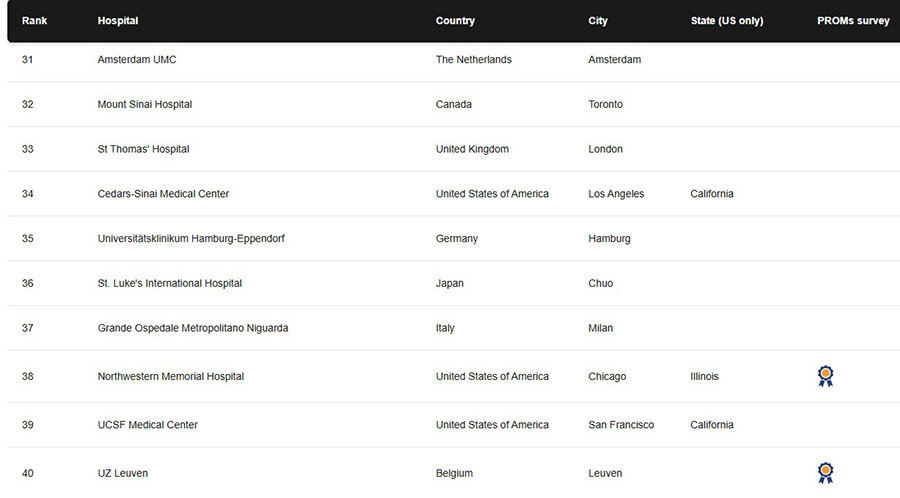Click the Hospital column header
This screenshot has height=498, width=900.
(x=118, y=20)
